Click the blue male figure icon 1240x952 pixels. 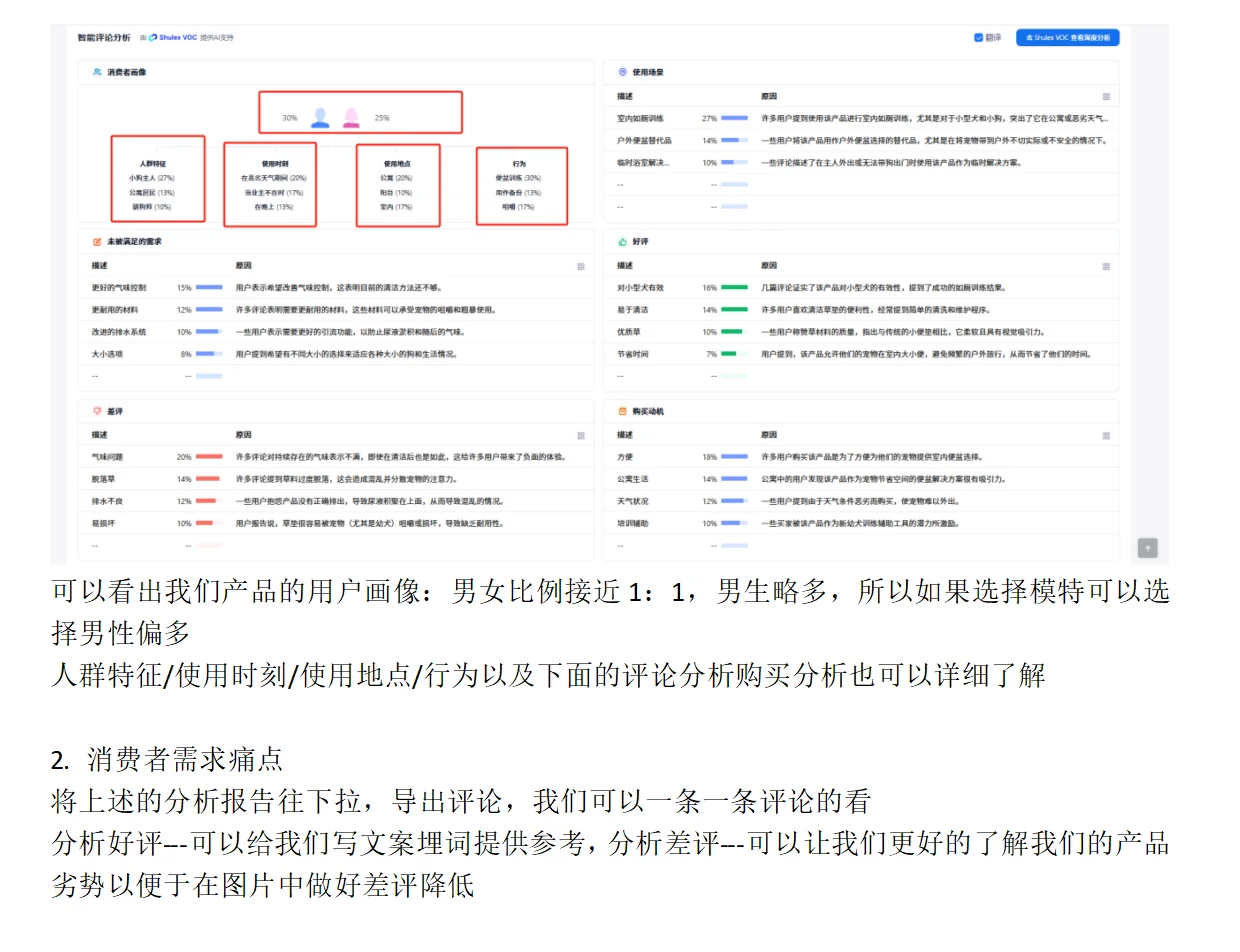(x=319, y=117)
